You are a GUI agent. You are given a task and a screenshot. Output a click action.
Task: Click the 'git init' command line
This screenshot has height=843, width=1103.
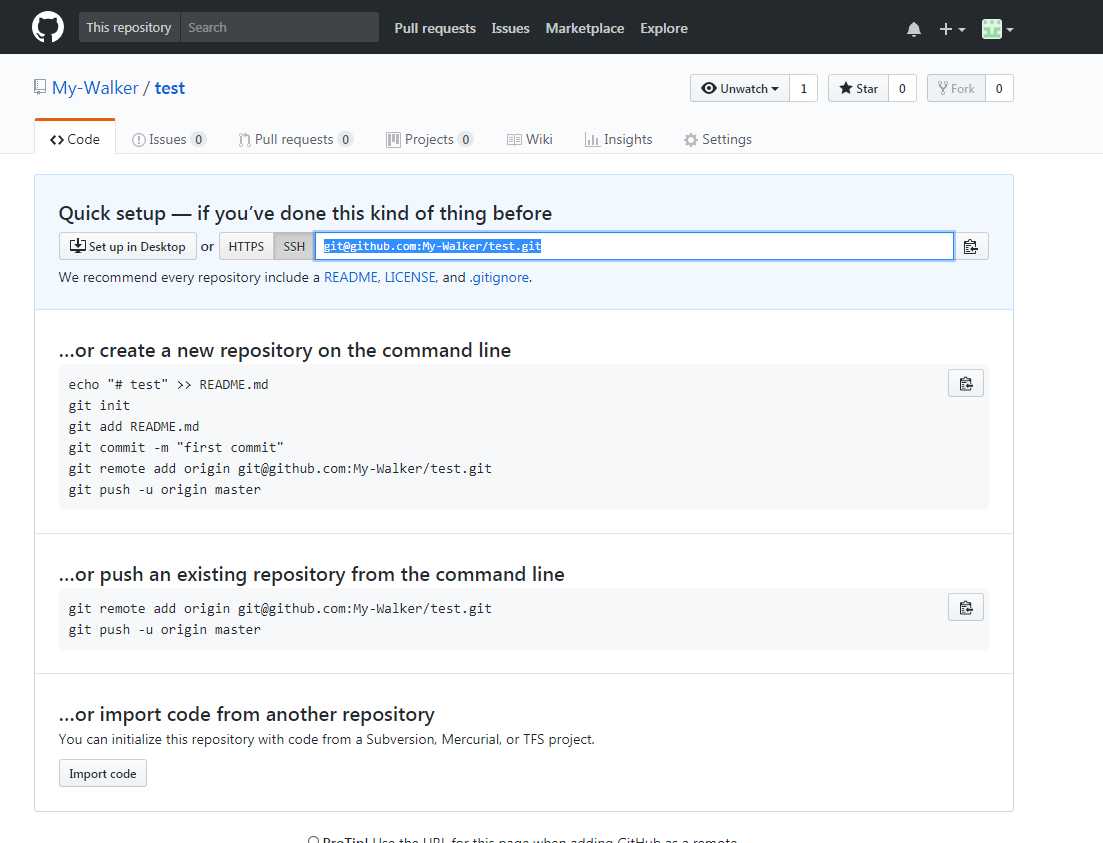99,405
